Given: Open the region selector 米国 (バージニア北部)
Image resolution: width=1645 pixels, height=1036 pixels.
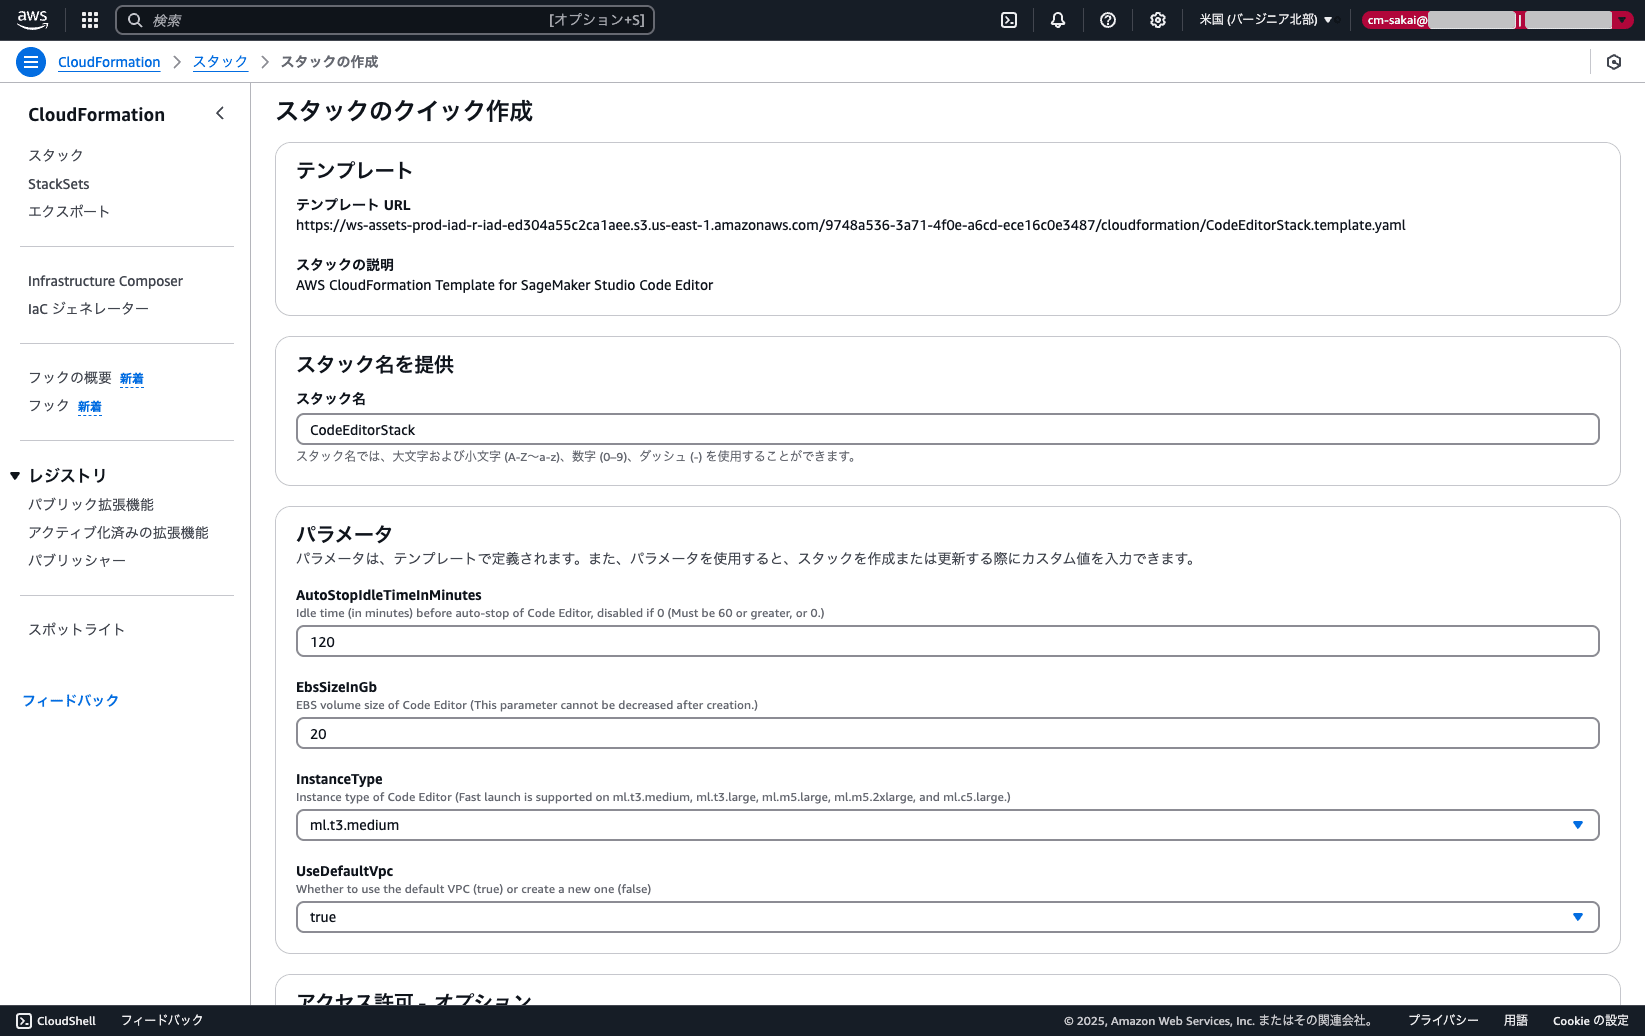Looking at the screenshot, I should pyautogui.click(x=1266, y=20).
